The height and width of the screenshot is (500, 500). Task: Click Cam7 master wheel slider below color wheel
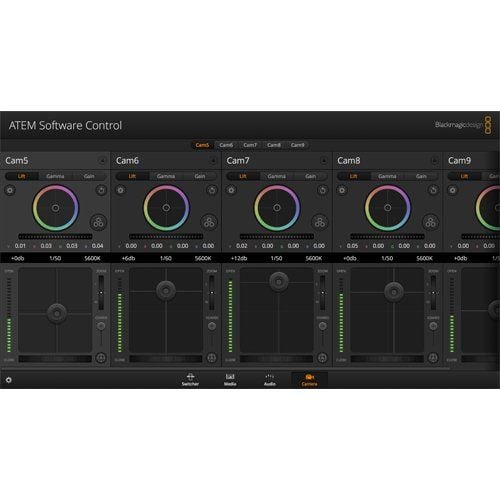tap(277, 236)
